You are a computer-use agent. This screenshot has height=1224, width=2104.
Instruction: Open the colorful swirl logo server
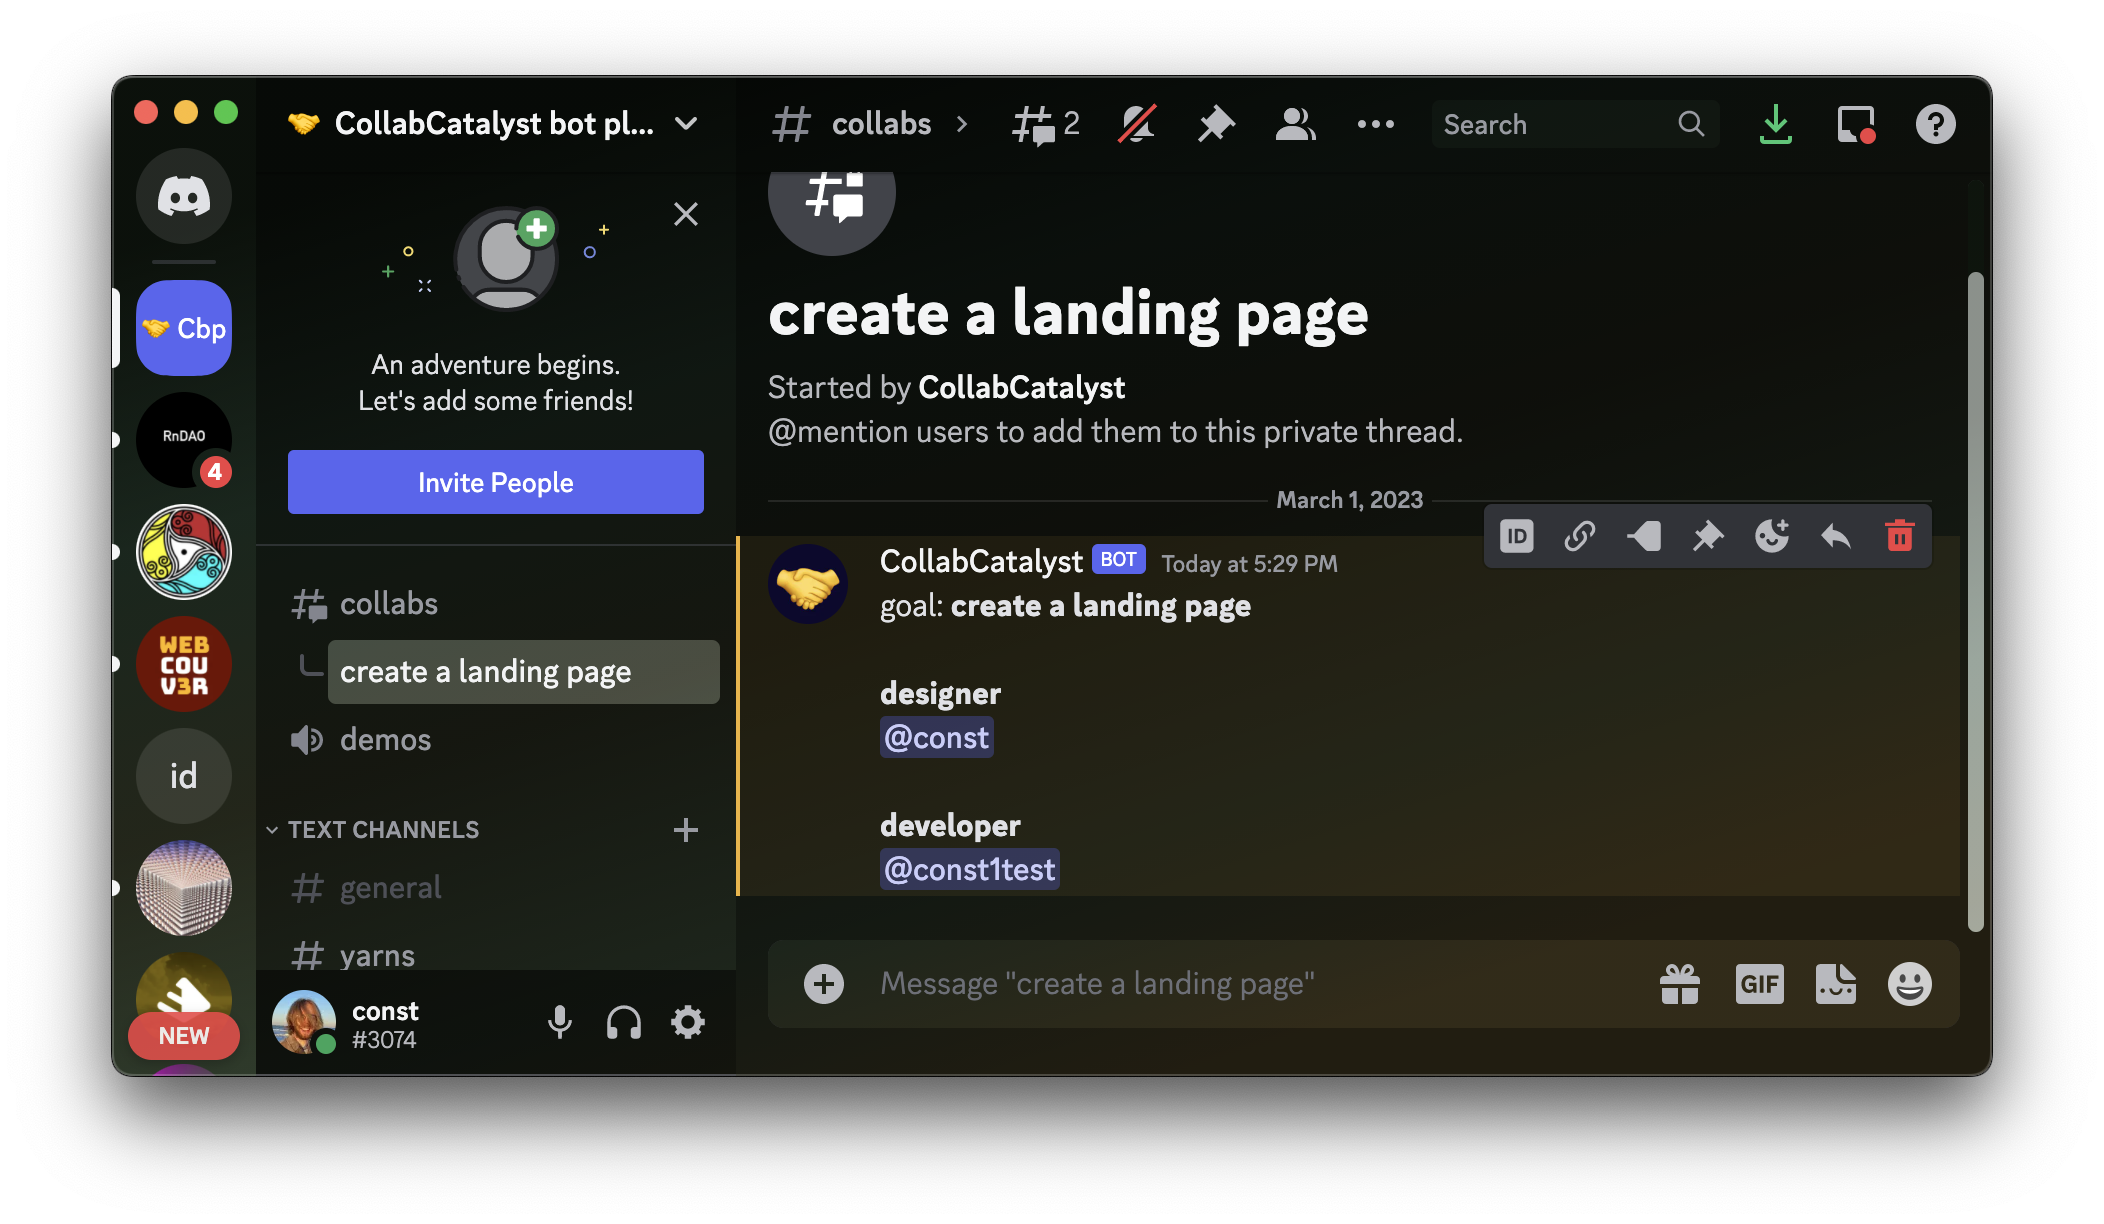tap(184, 552)
